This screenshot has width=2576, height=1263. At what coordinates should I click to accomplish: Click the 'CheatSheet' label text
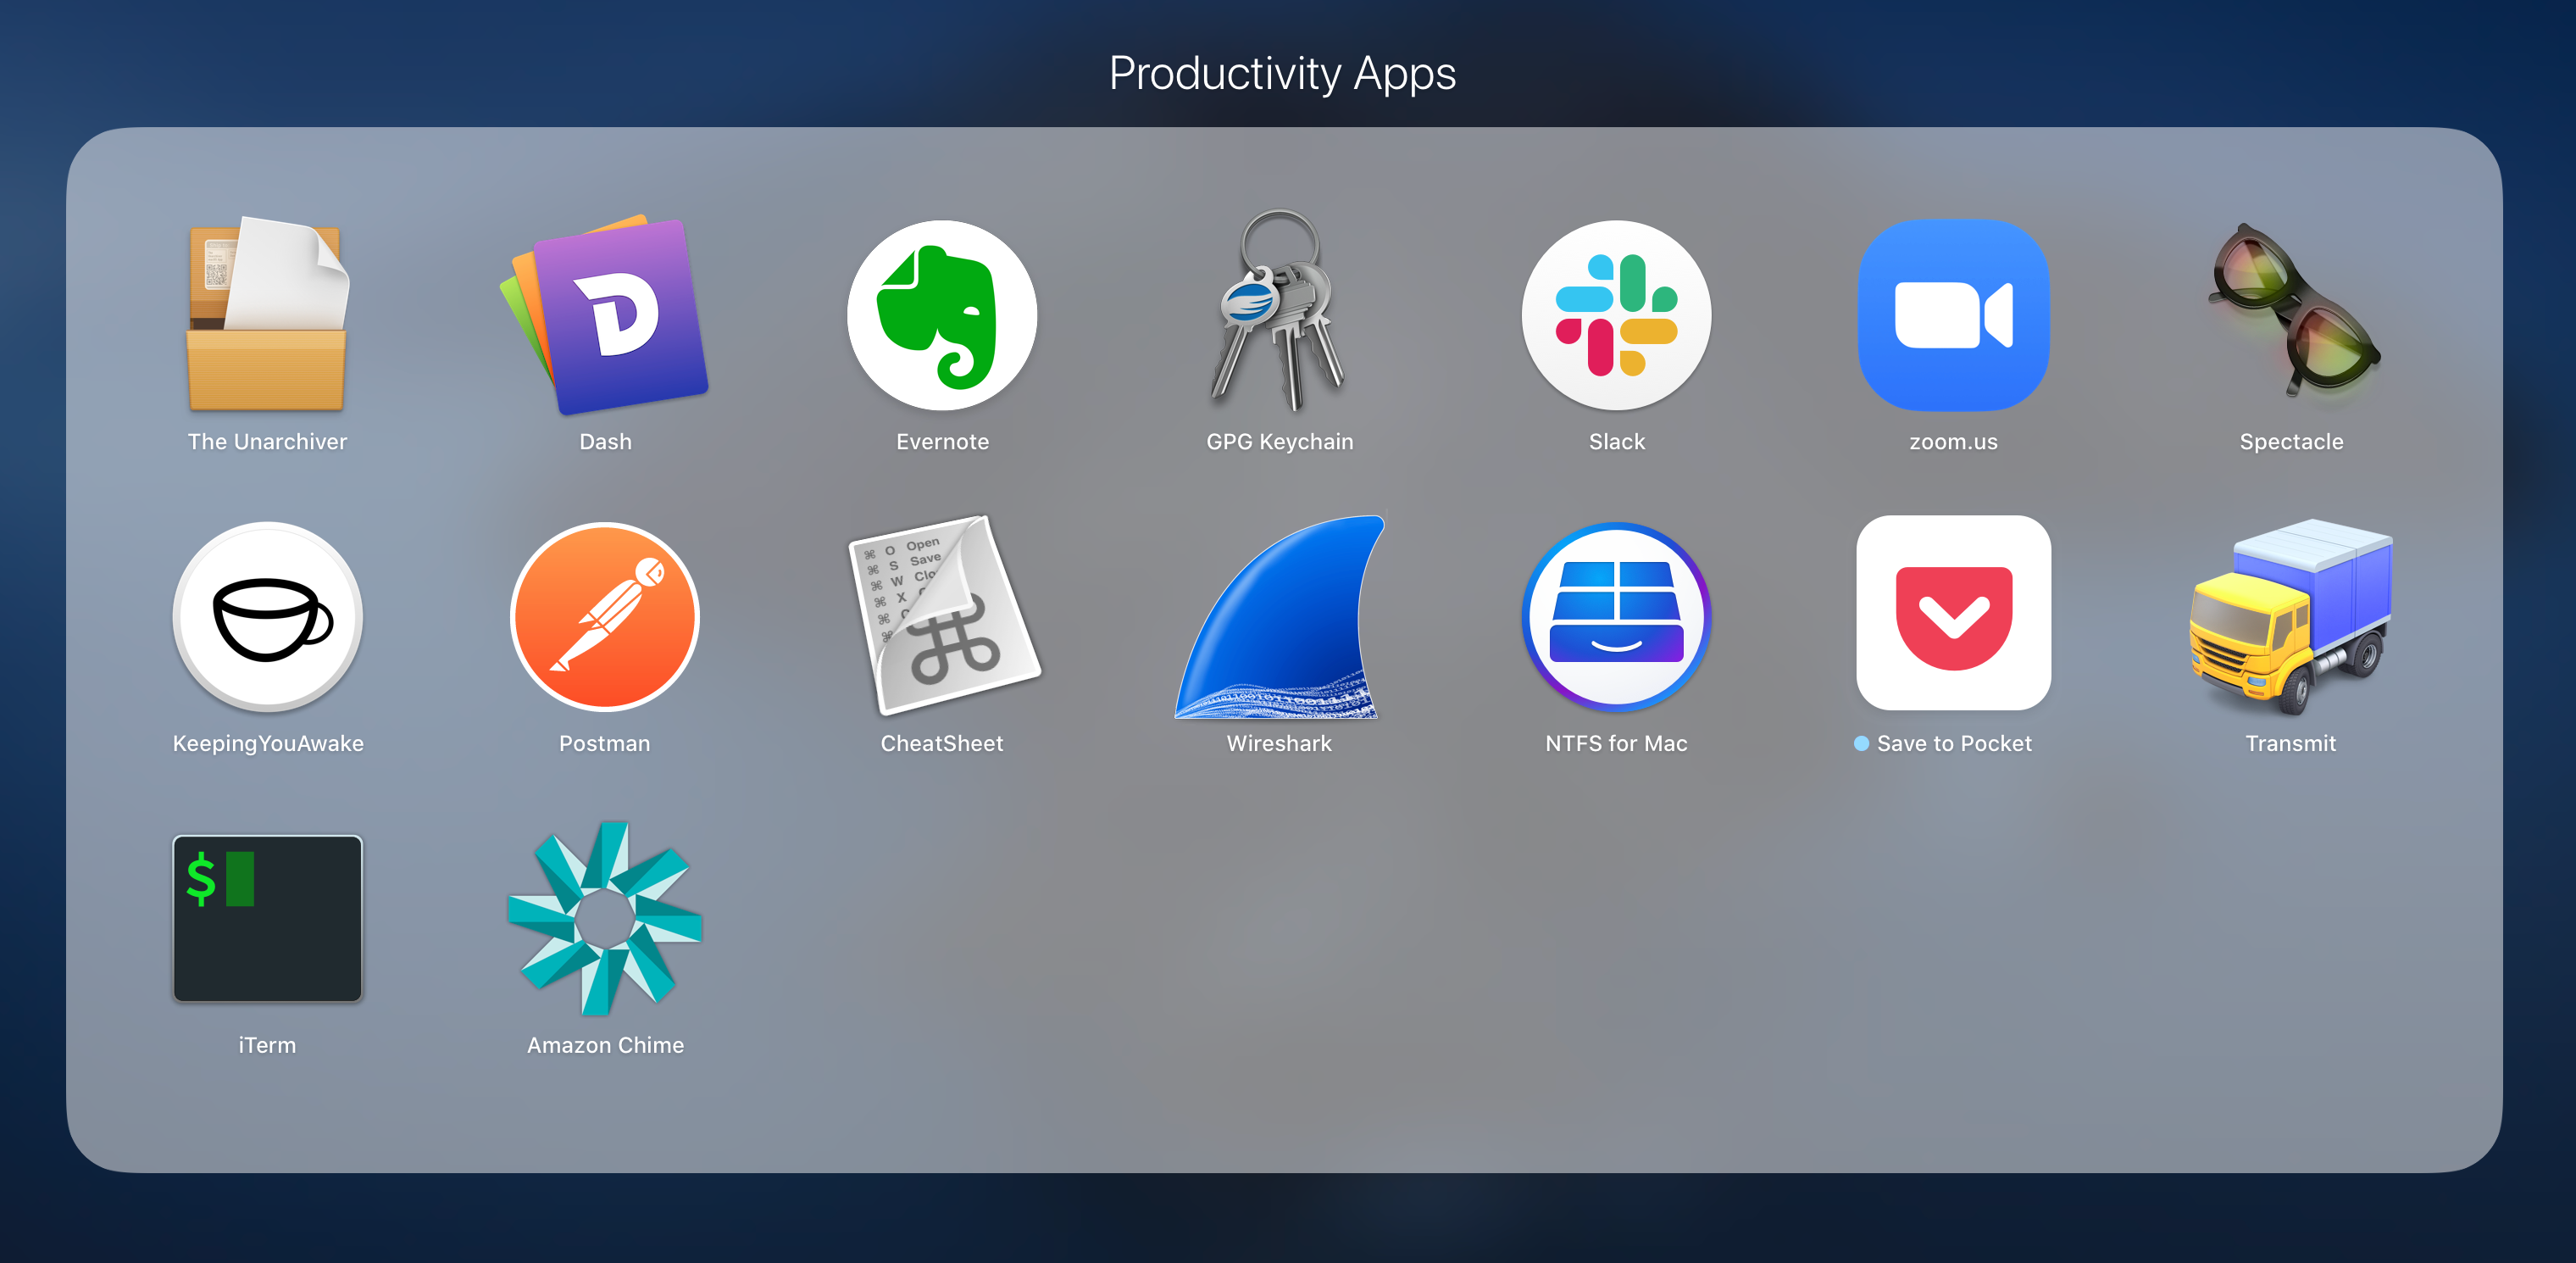click(941, 744)
